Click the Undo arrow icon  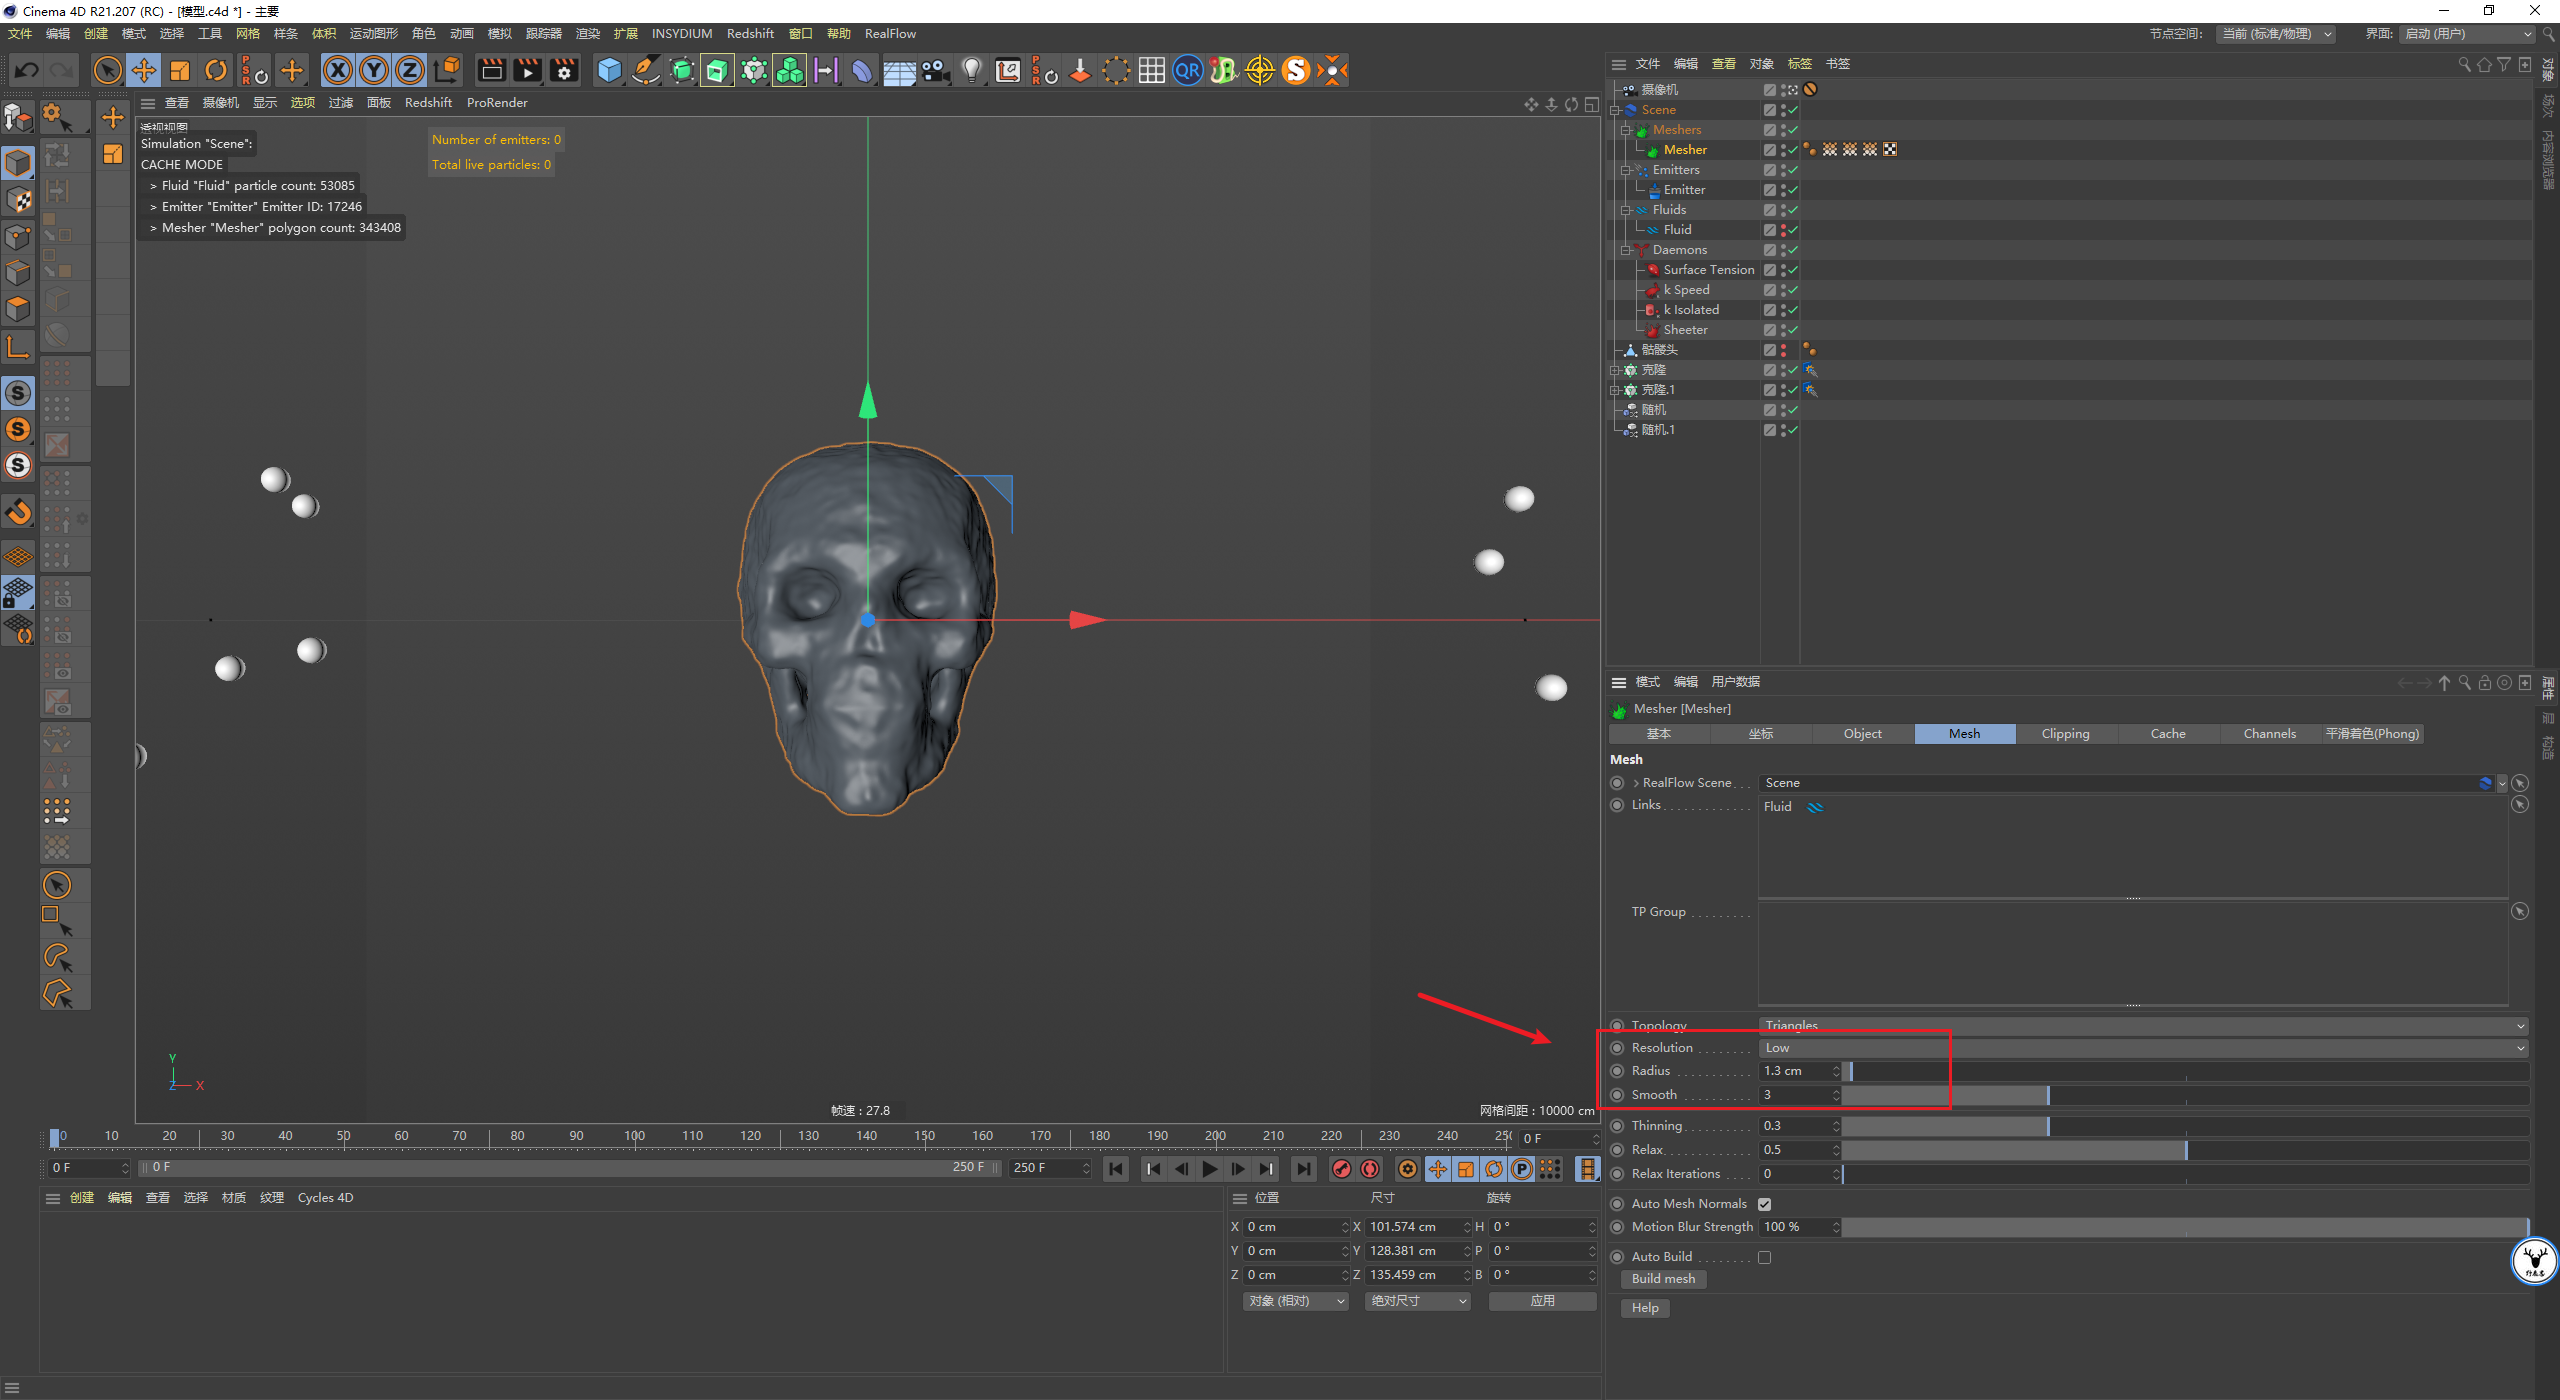pos(27,70)
